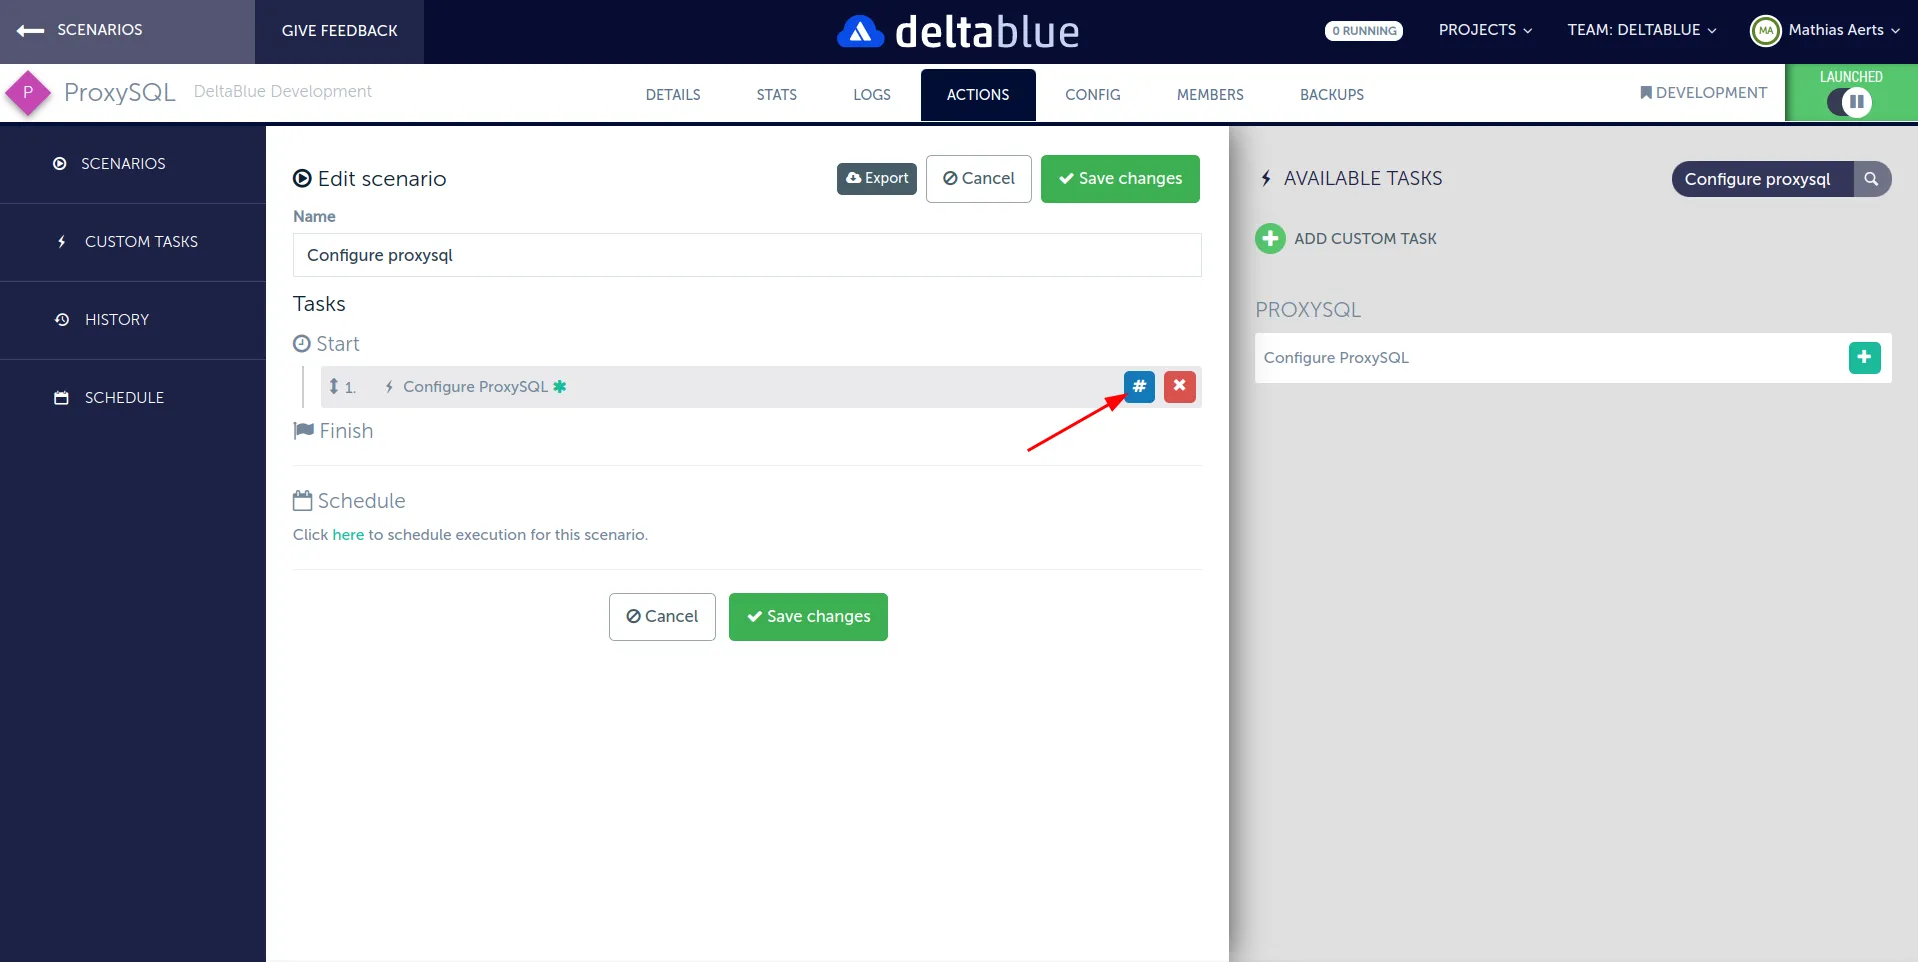Screen dimensions: 1918x962
Task: Add the Configure ProxySQL task with green plus
Action: [x=1864, y=357]
